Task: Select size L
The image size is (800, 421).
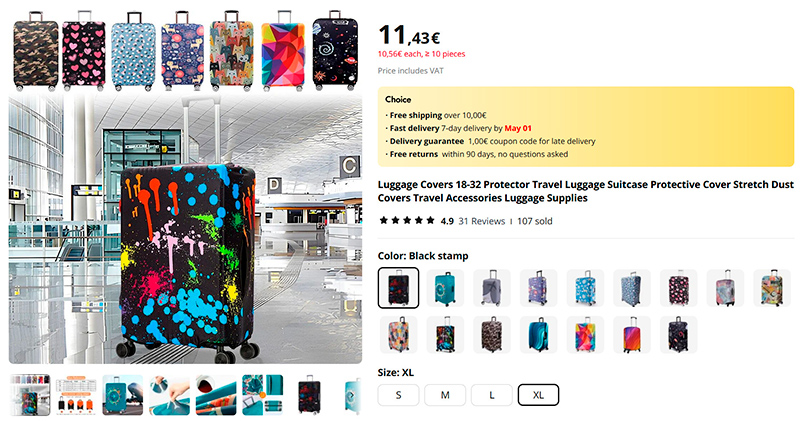Action: click(x=492, y=395)
